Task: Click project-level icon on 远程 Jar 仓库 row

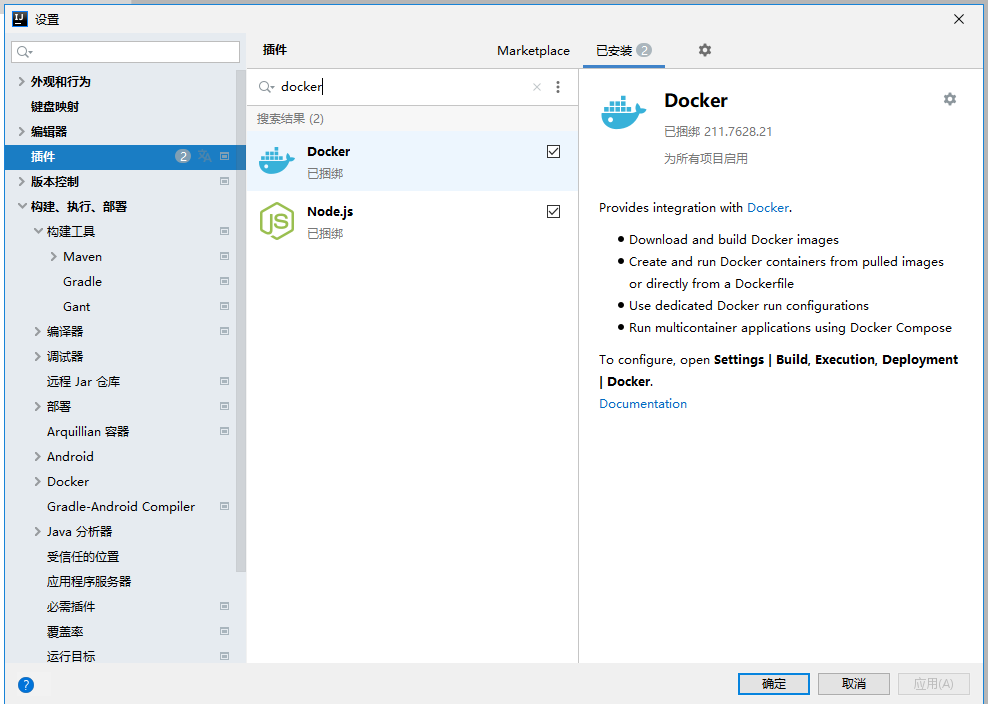Action: (224, 381)
